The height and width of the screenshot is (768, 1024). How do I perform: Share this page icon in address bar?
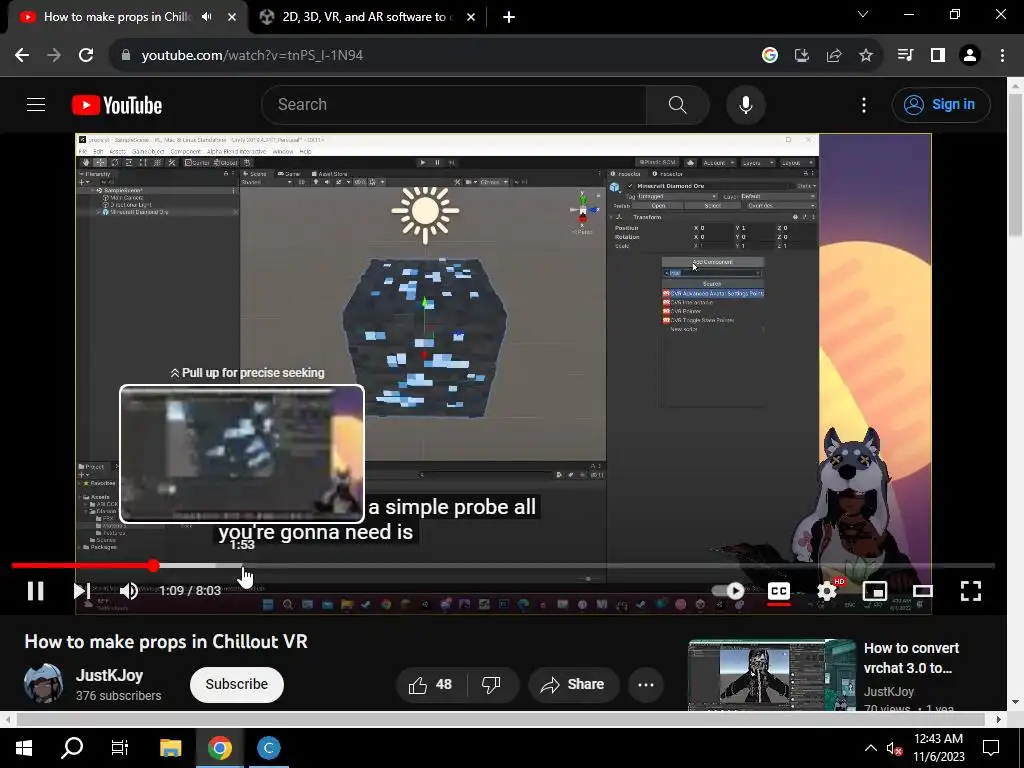tap(833, 55)
